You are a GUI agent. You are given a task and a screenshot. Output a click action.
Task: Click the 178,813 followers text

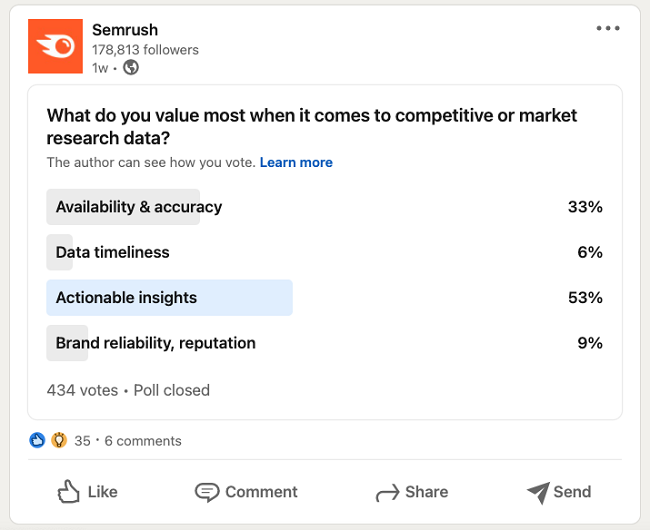pos(145,49)
